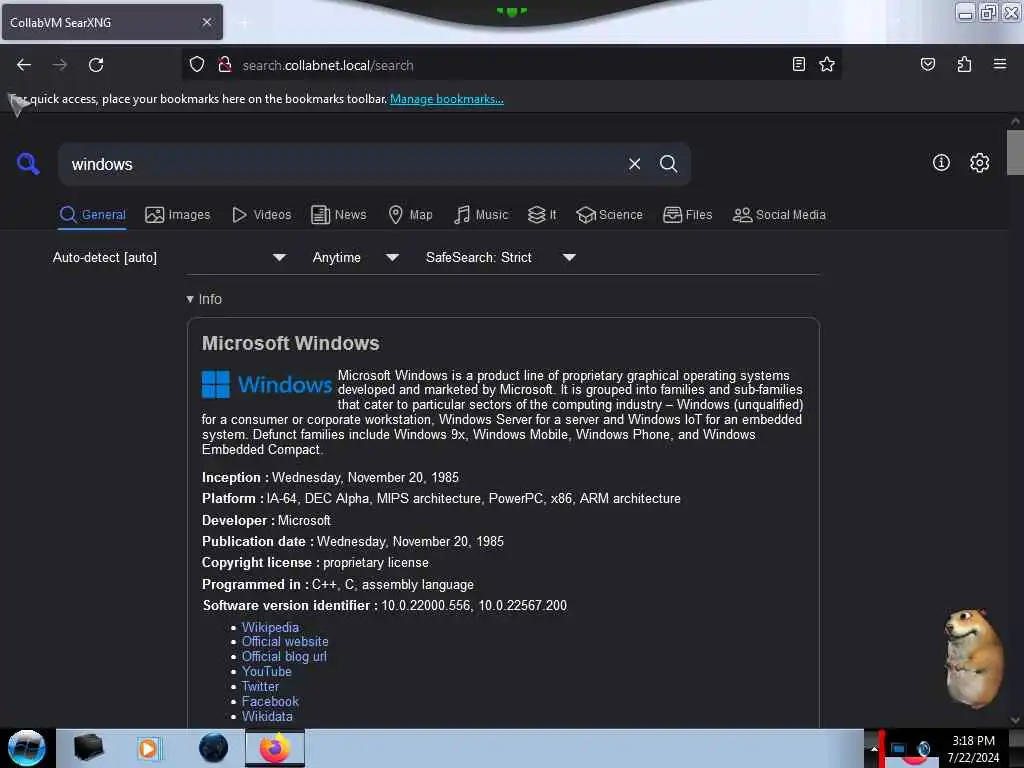Launch the media player taskbar icon
The height and width of the screenshot is (768, 1024).
click(148, 748)
